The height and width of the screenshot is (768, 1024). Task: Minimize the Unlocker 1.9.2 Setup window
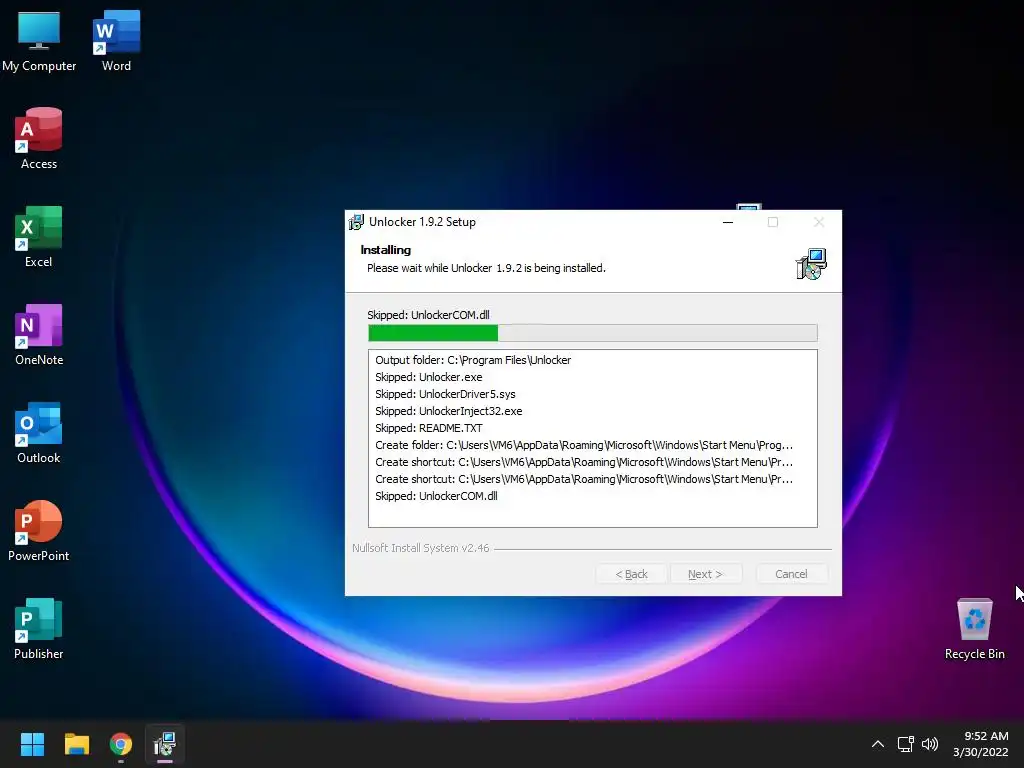pyautogui.click(x=728, y=222)
